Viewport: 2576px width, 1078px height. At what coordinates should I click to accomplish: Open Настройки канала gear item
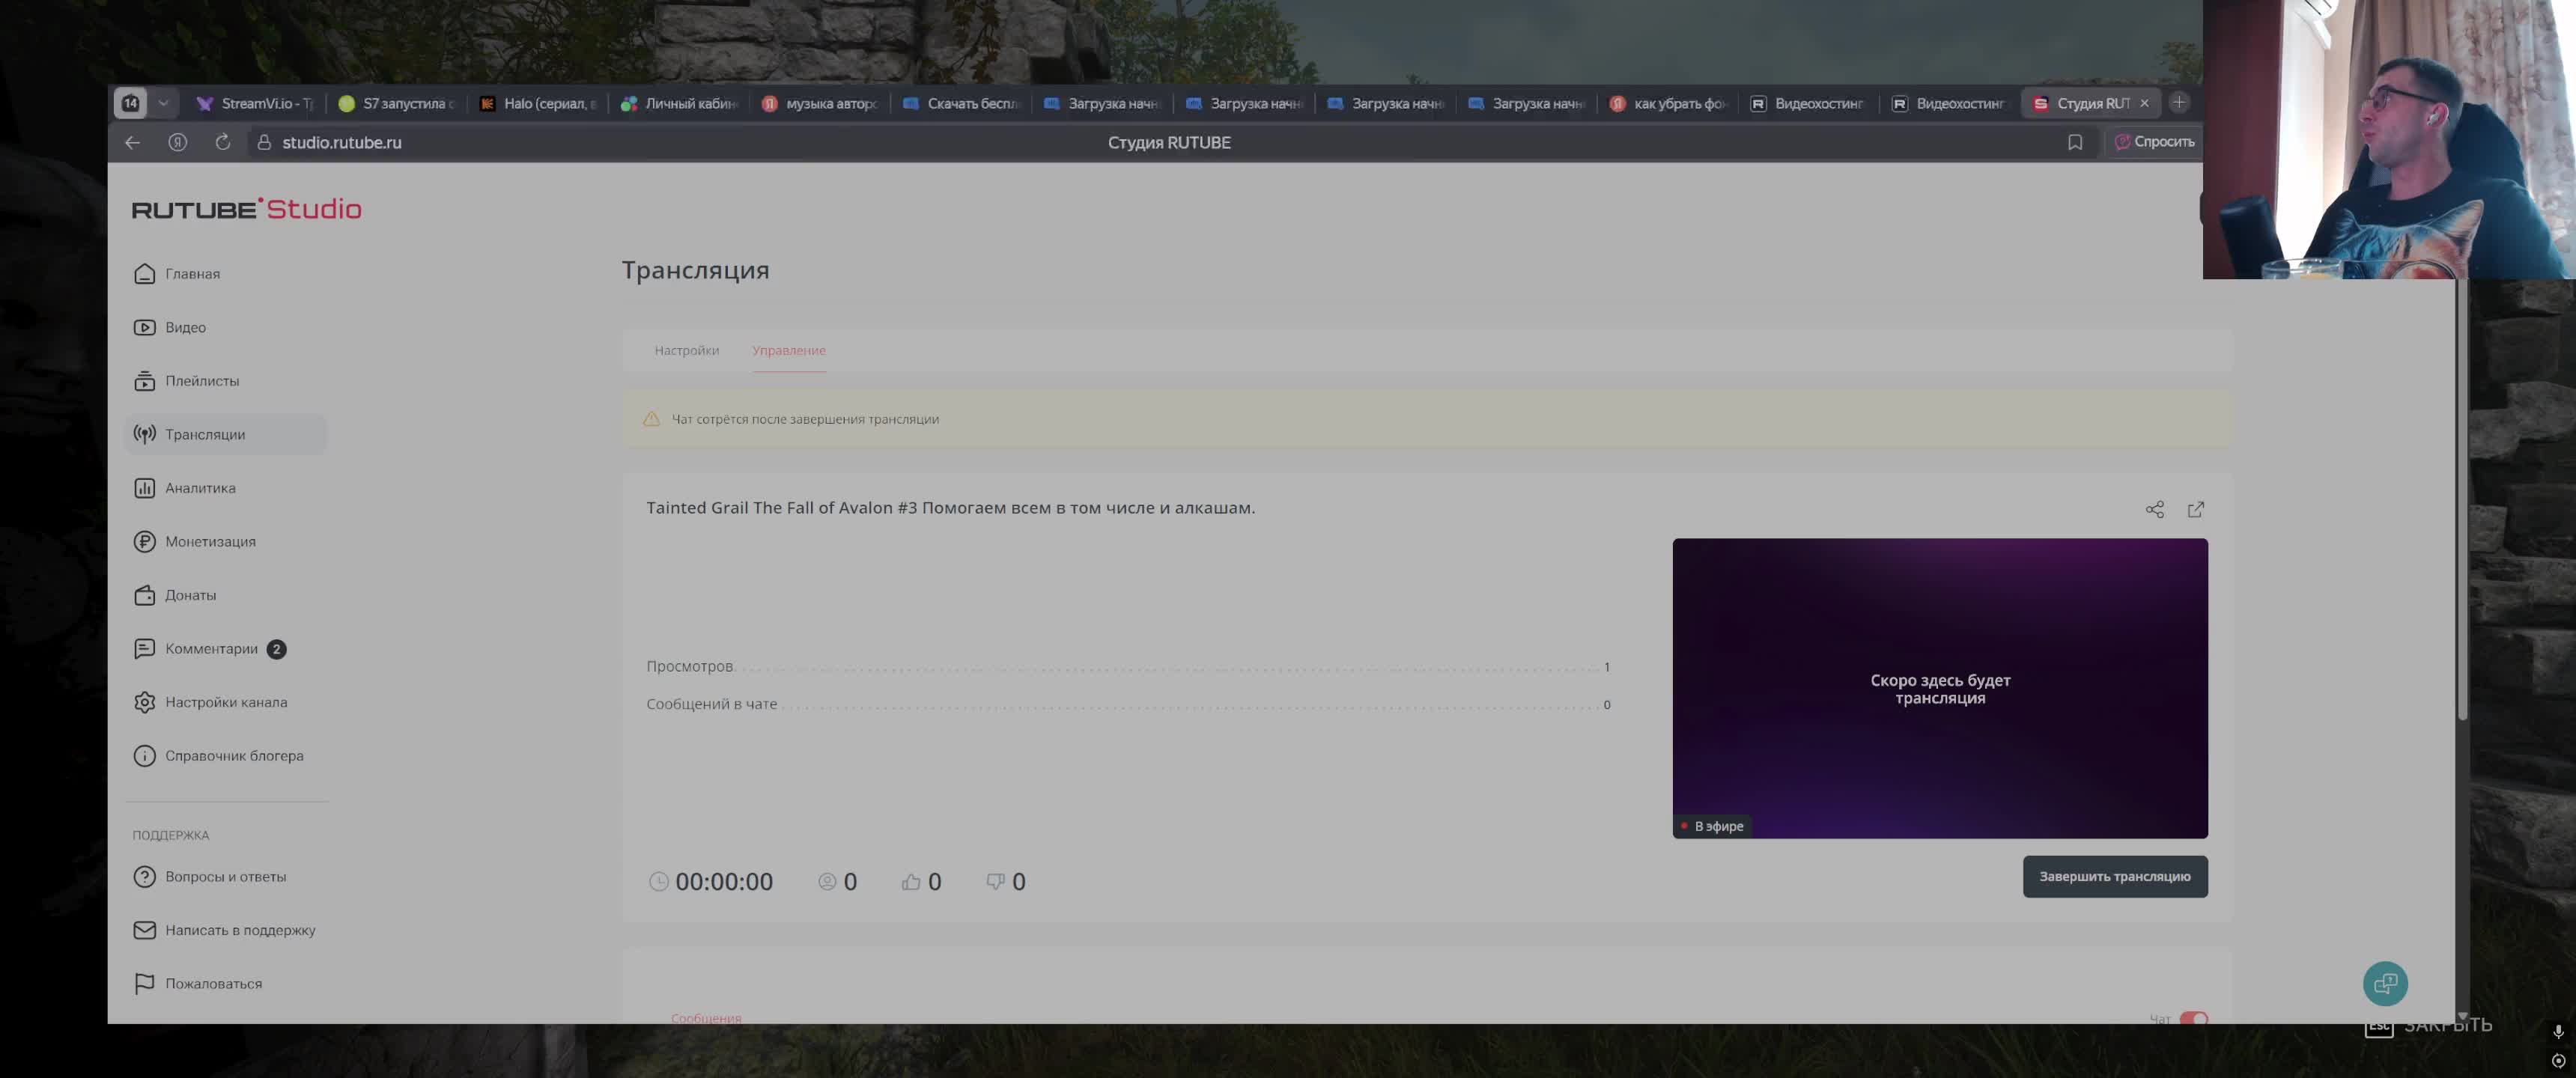coord(225,702)
